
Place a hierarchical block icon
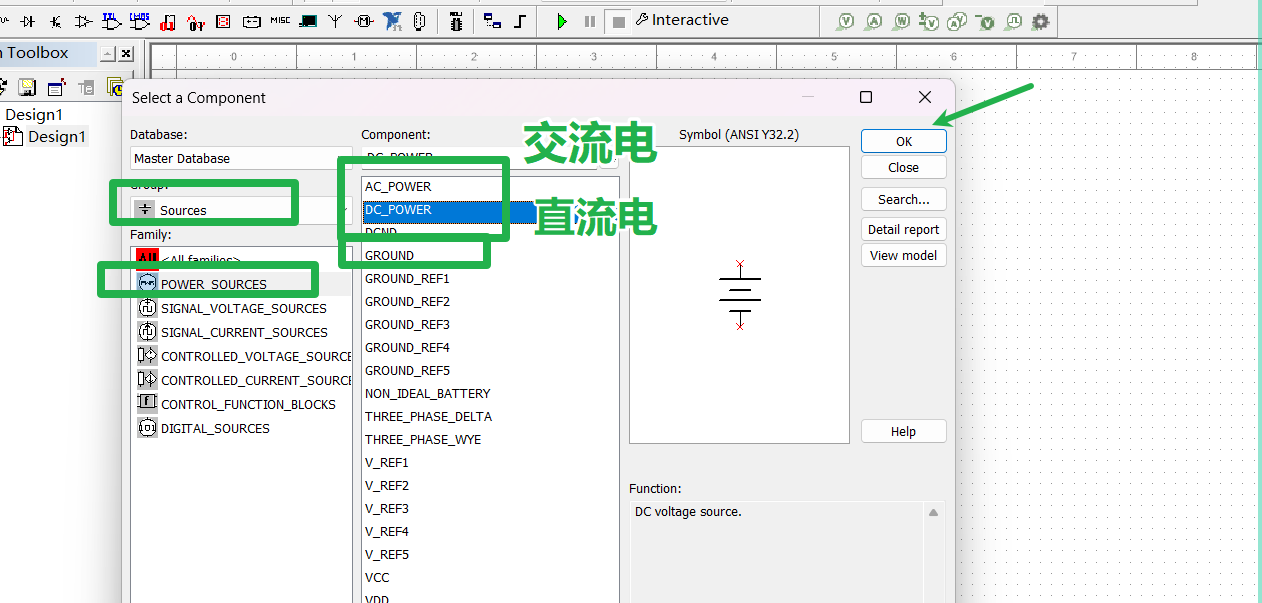click(492, 21)
